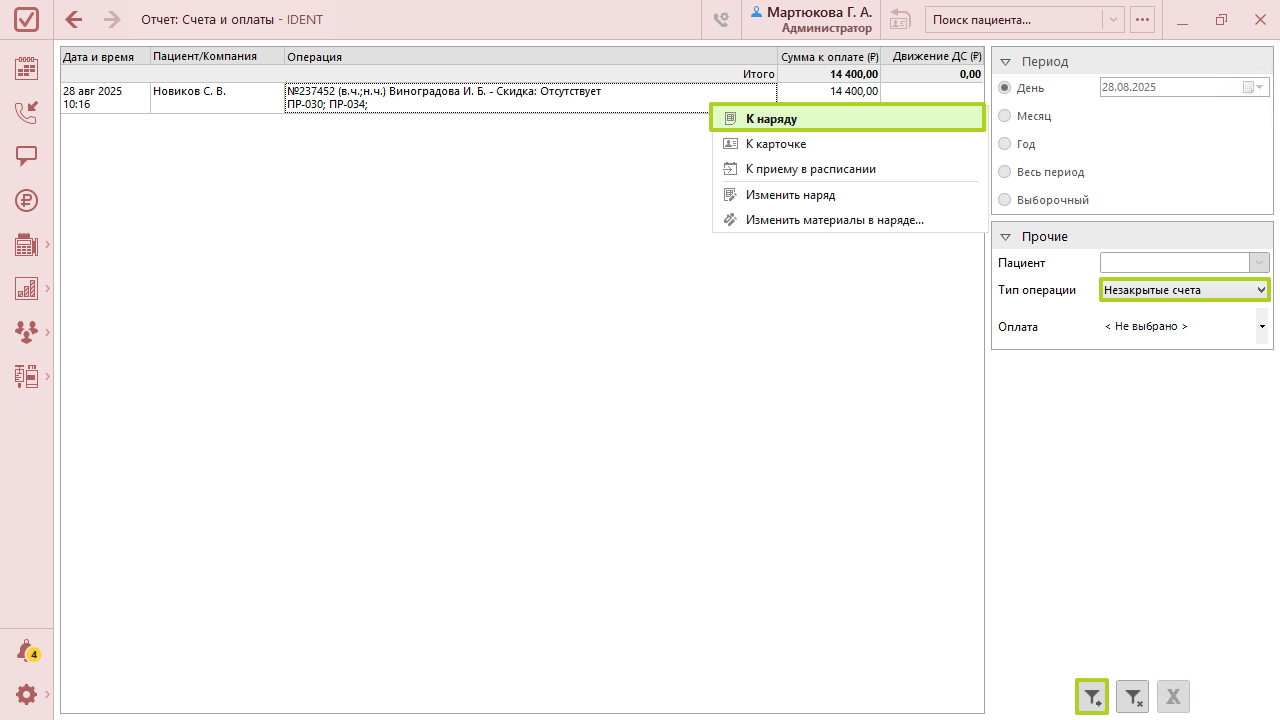Viewport: 1280px width, 720px height.
Task: Click the IDENT checkmark logo icon
Action: [27, 20]
